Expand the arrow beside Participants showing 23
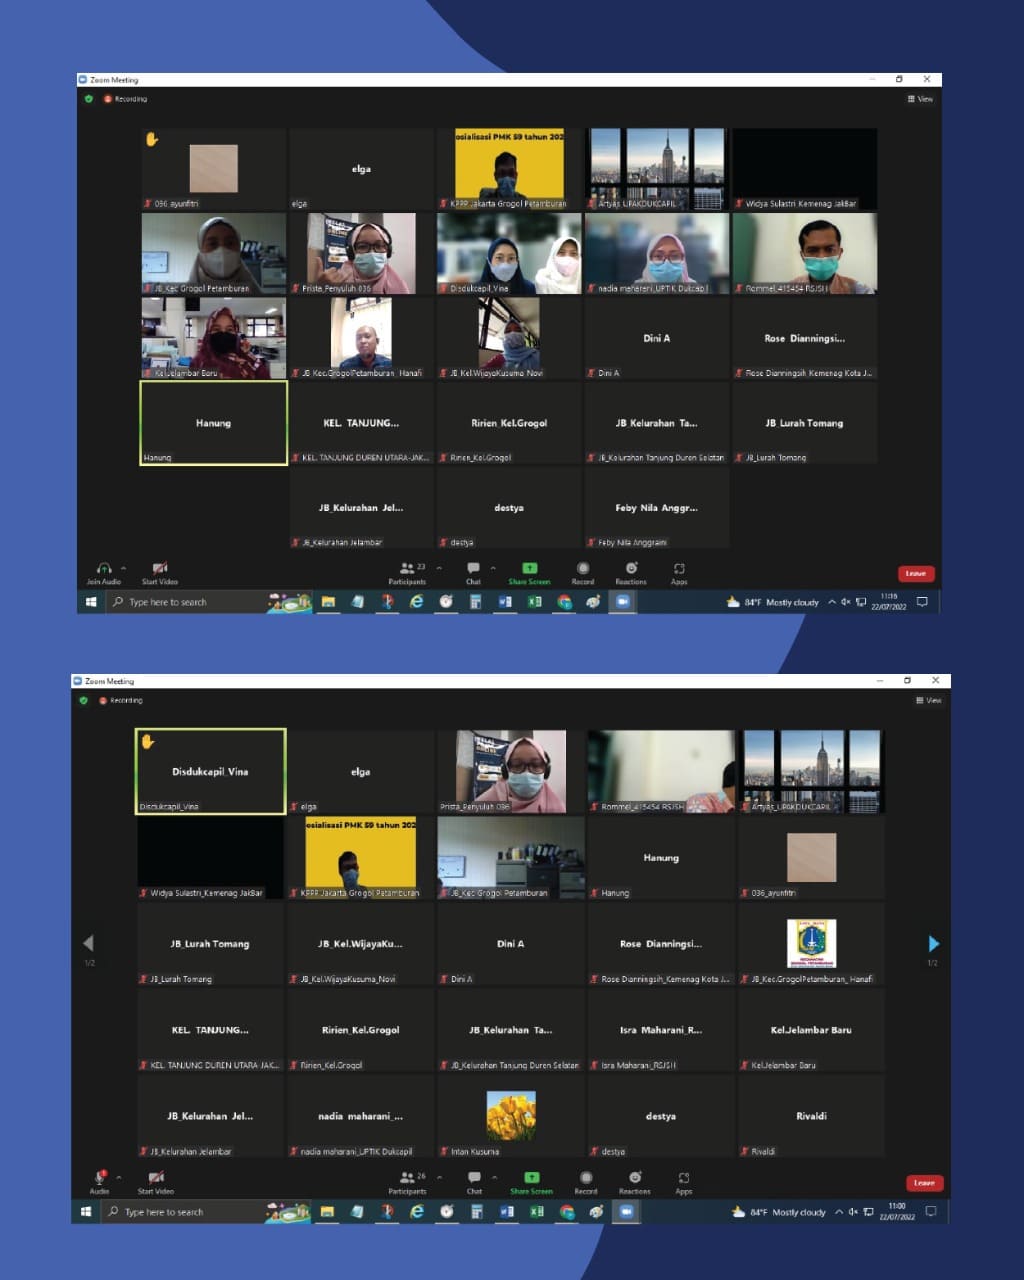This screenshot has width=1024, height=1280. 438,568
